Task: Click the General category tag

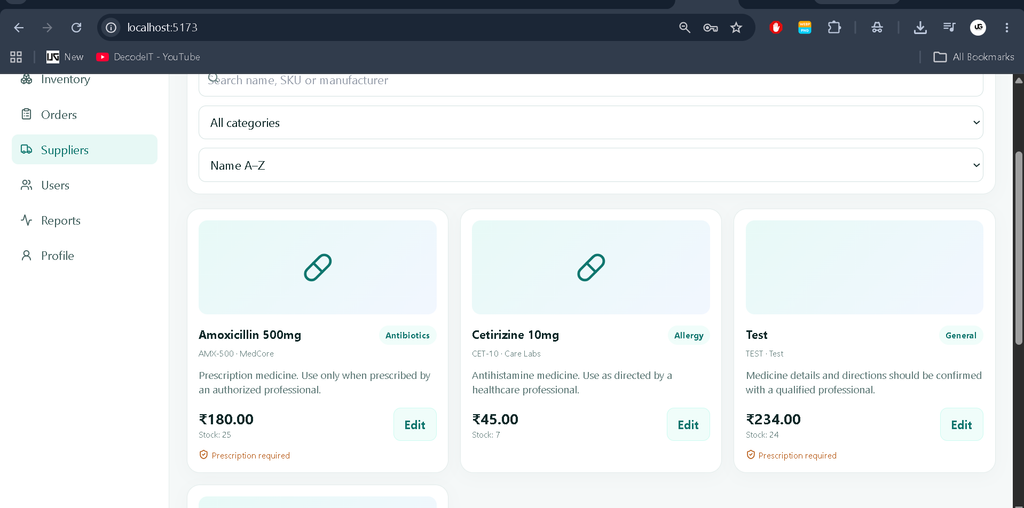Action: (961, 336)
